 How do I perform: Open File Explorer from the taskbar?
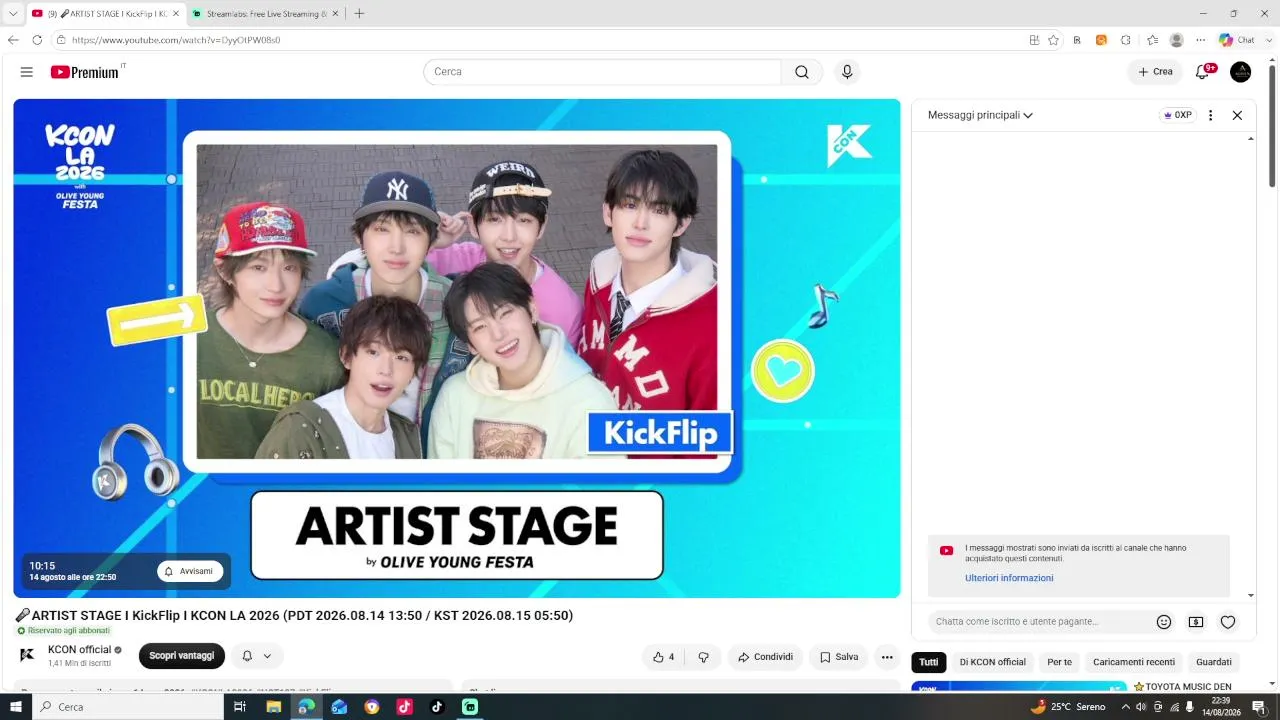pyautogui.click(x=273, y=707)
